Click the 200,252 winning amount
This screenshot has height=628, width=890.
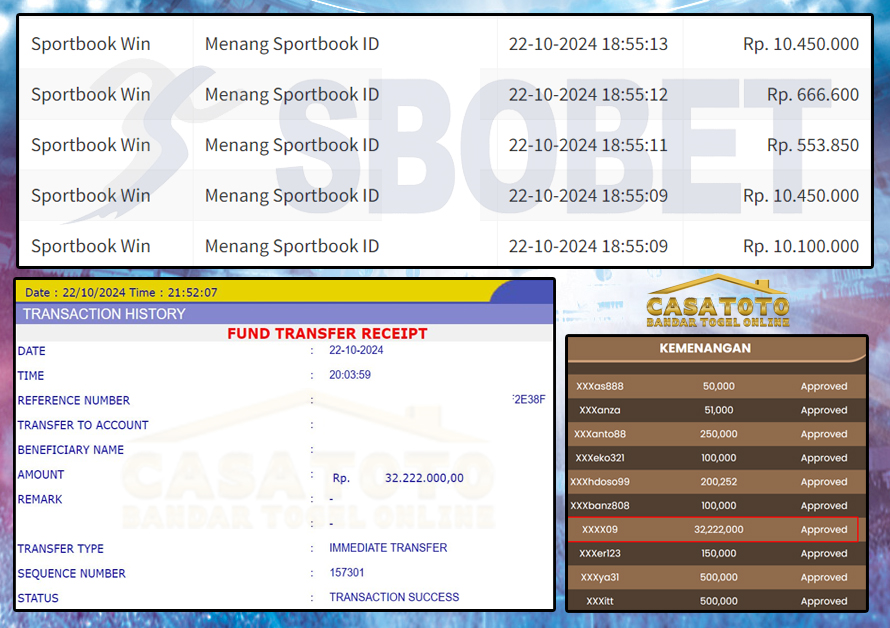718,482
